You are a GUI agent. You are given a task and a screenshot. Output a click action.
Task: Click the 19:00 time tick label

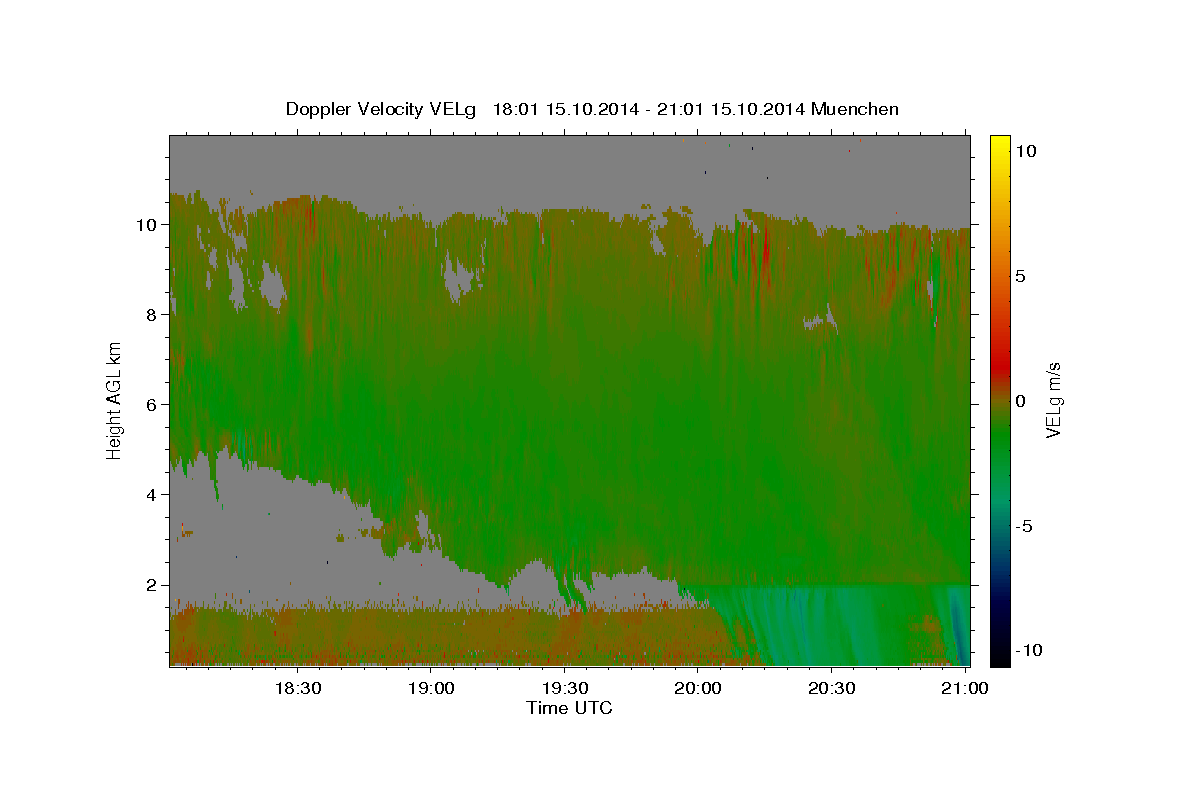click(x=431, y=689)
